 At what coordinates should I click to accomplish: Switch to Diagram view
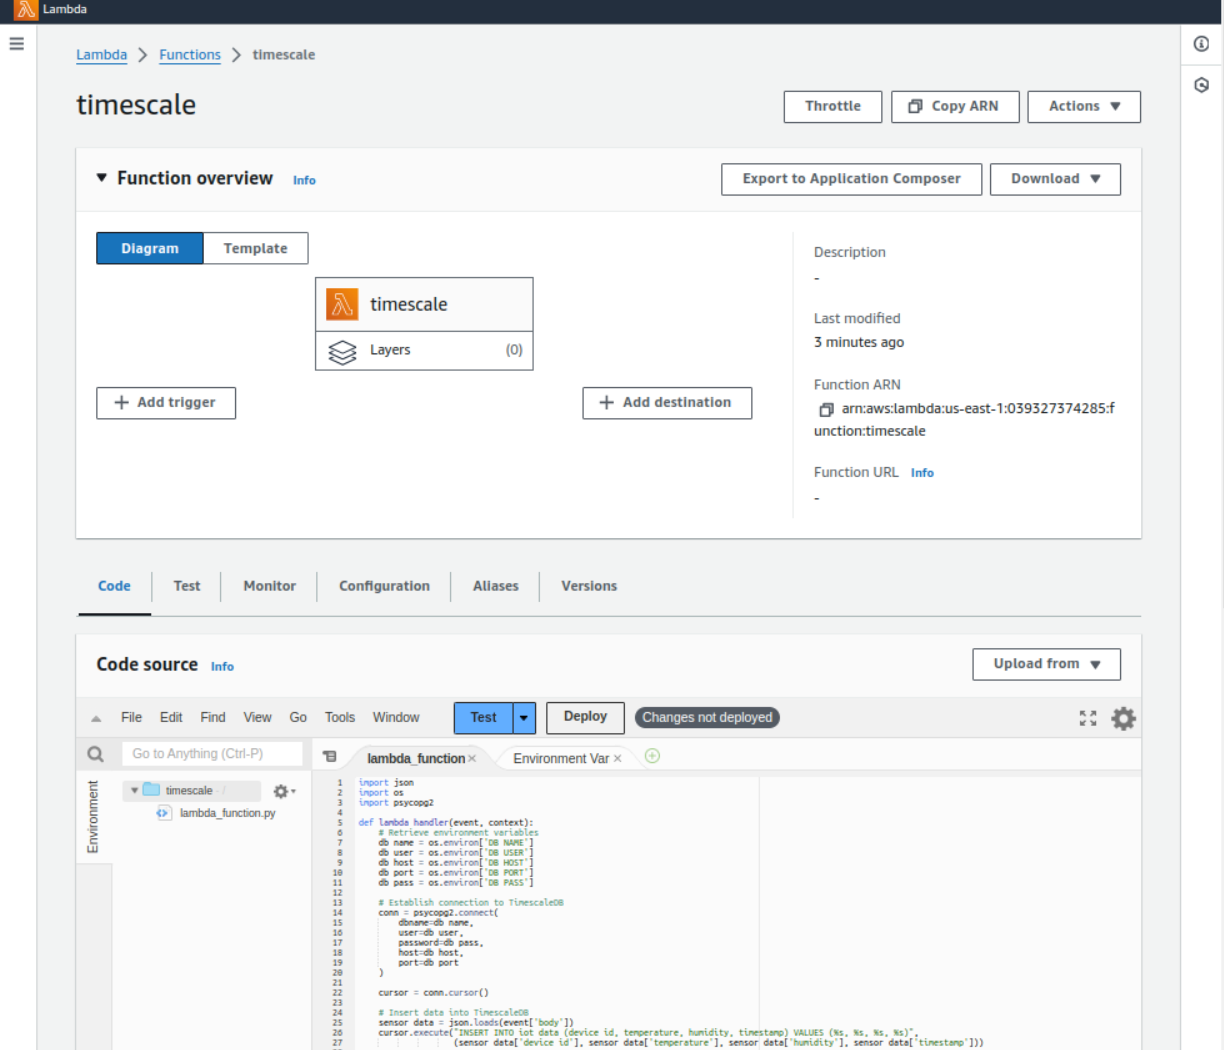150,248
